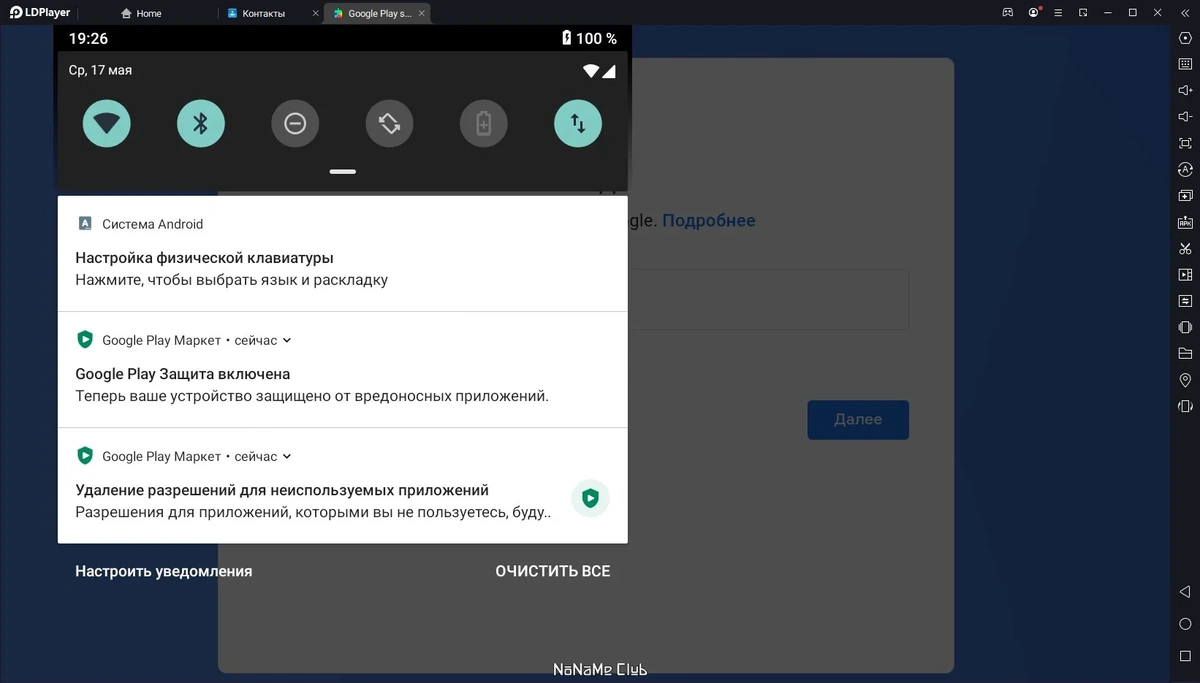Toggle the Do Not Disturb quick setting

[295, 124]
